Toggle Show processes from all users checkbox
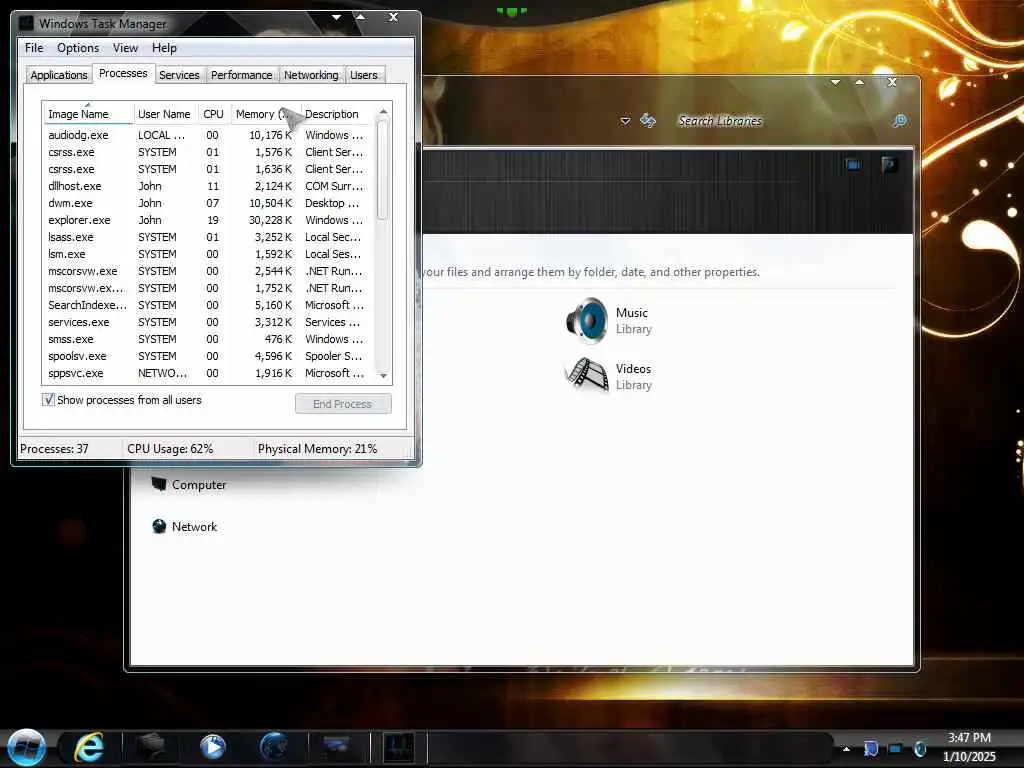The image size is (1024, 768). [48, 400]
